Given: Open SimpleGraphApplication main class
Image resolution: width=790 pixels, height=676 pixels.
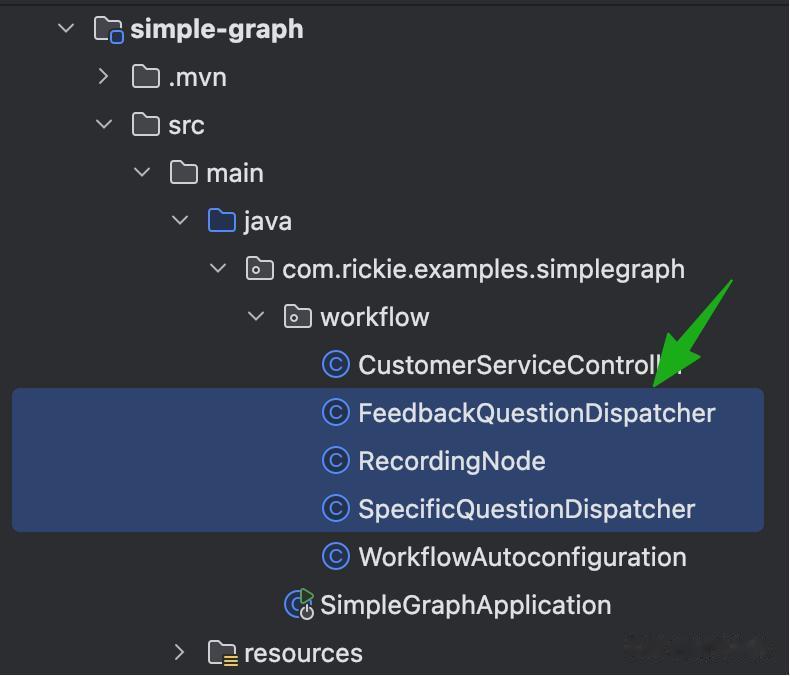Looking at the screenshot, I should pos(465,605).
